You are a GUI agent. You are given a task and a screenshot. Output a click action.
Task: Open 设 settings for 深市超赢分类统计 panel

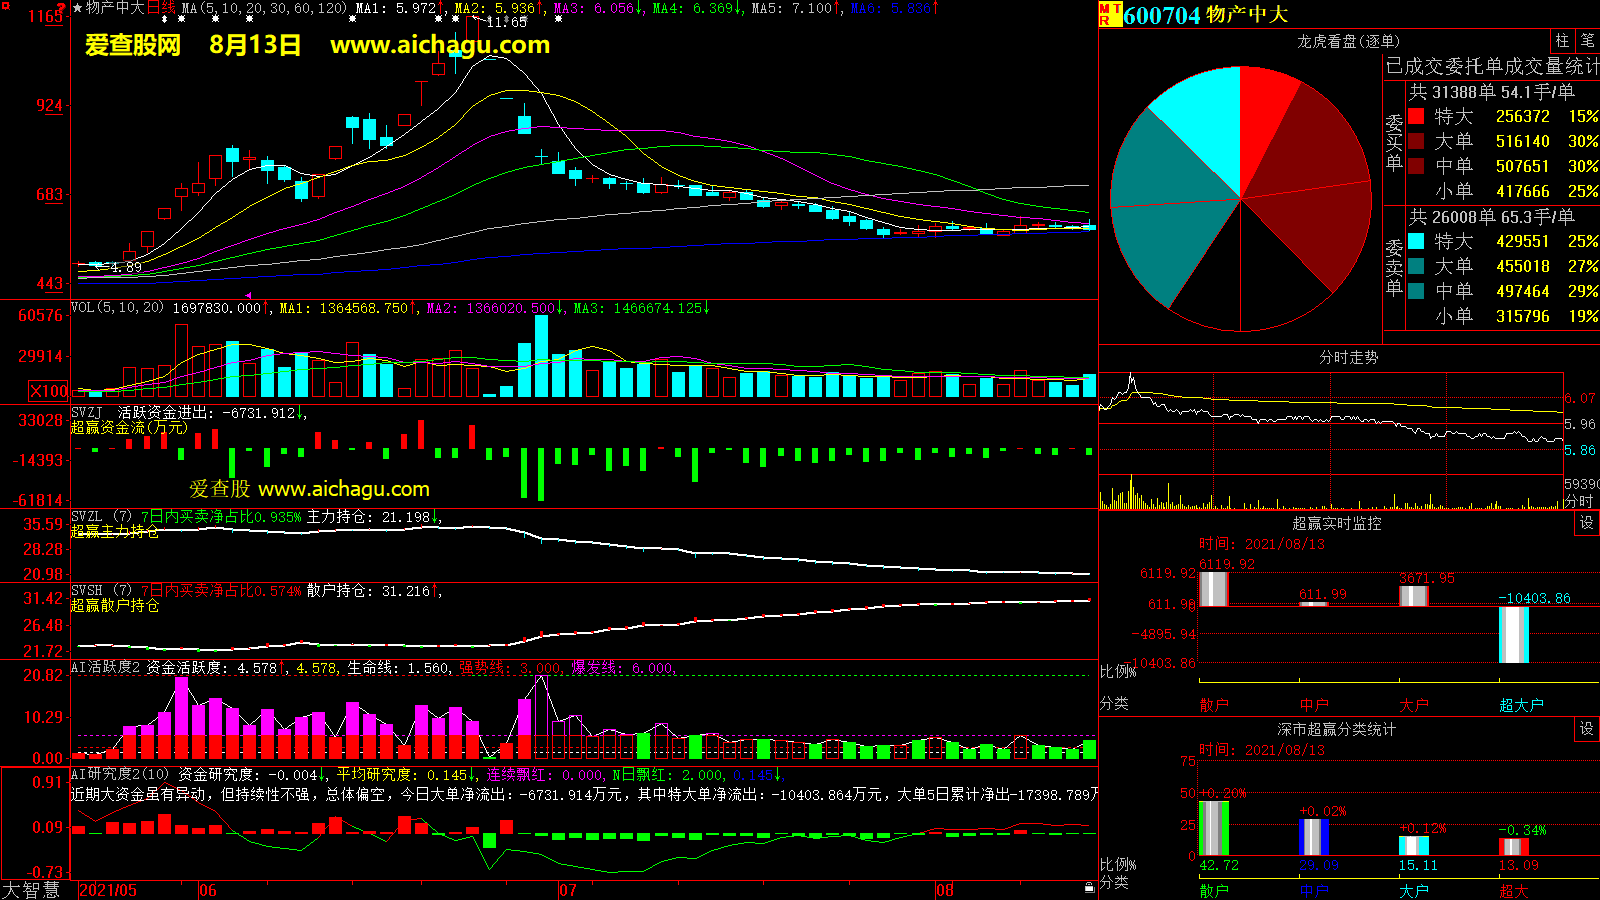click(1586, 729)
